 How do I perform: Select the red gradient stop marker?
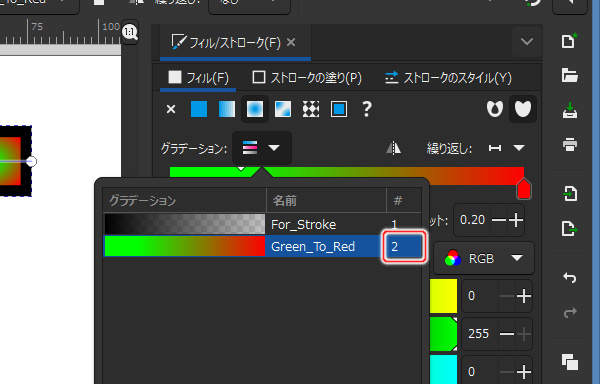[x=523, y=189]
